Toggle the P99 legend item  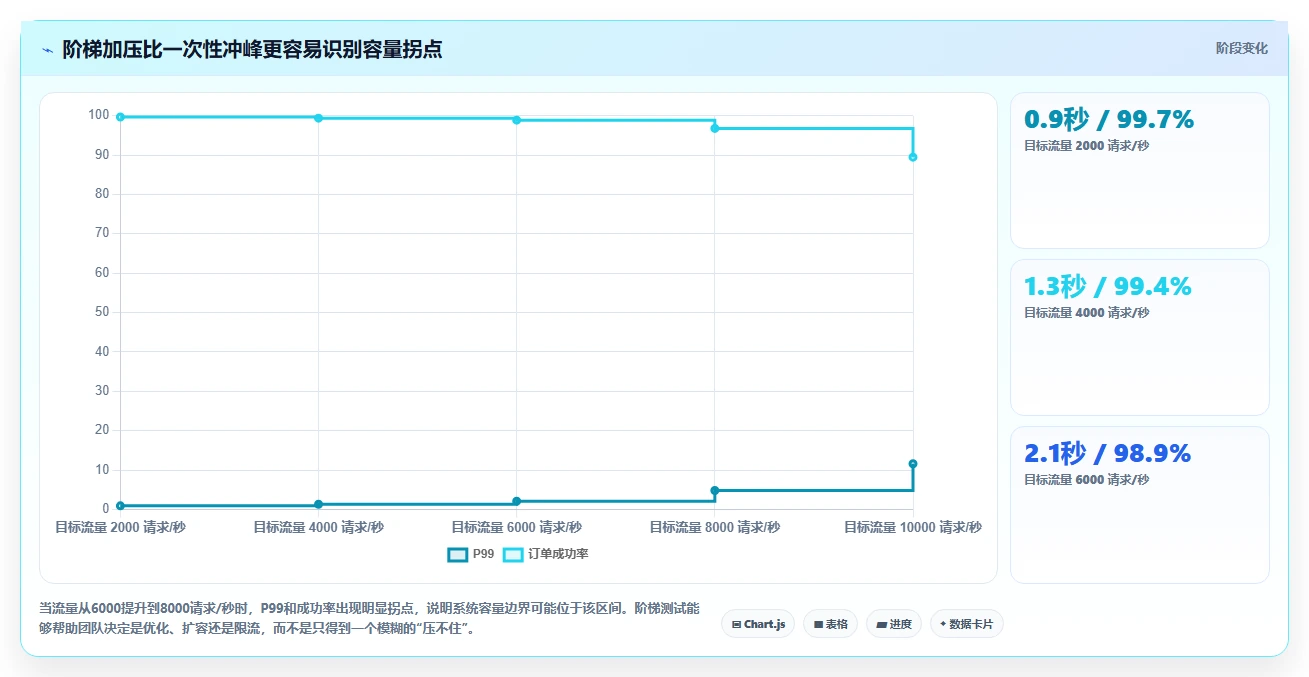point(471,554)
